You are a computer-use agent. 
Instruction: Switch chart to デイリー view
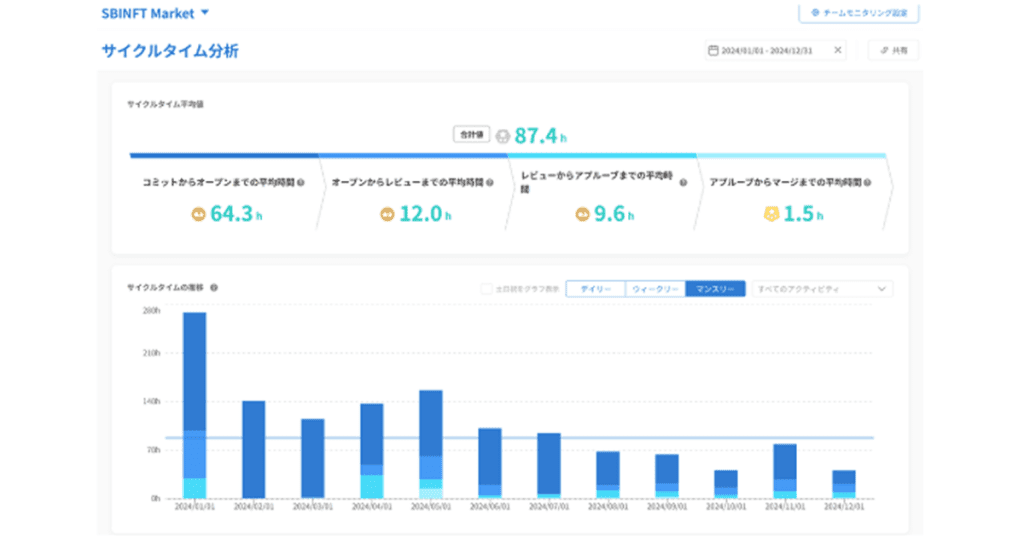point(596,289)
